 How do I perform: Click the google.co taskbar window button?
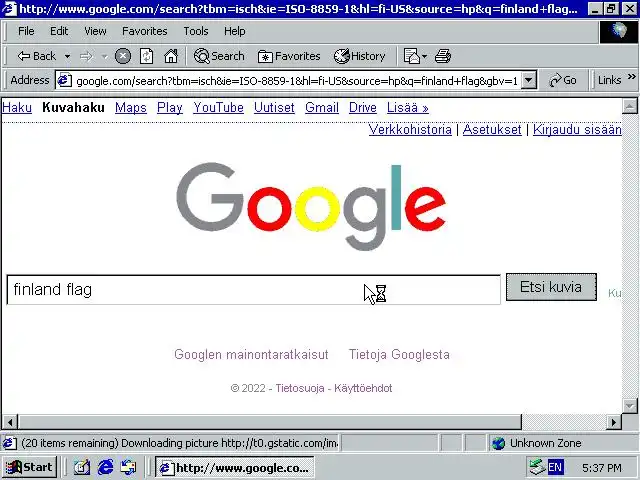coord(235,467)
